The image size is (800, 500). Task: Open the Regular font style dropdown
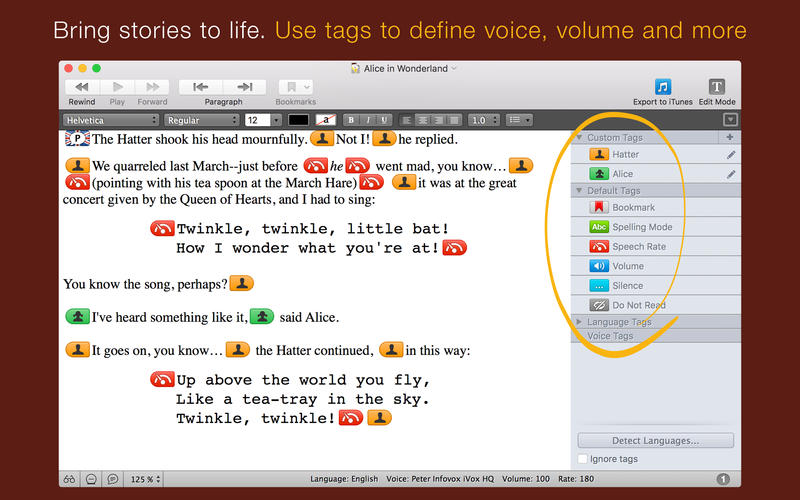[202, 120]
